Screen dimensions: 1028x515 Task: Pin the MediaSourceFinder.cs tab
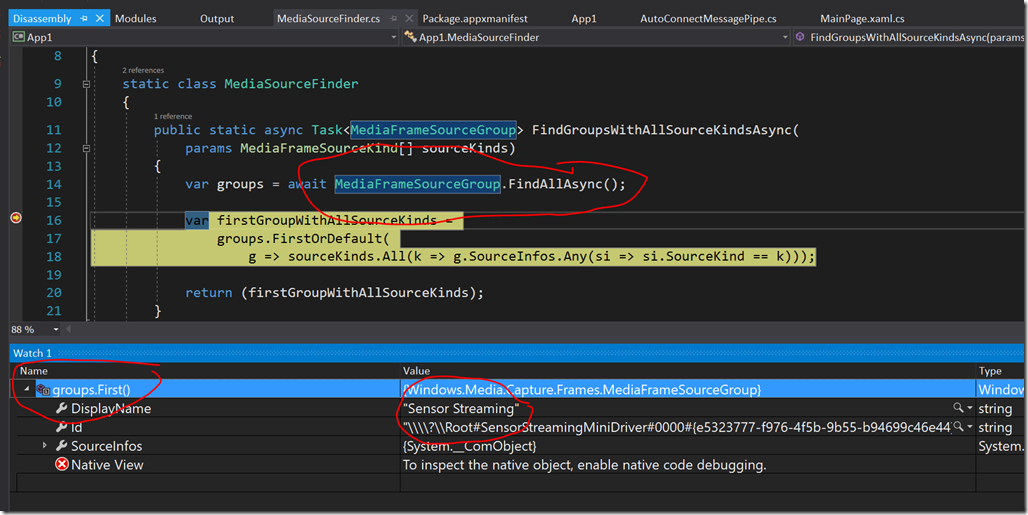393,18
